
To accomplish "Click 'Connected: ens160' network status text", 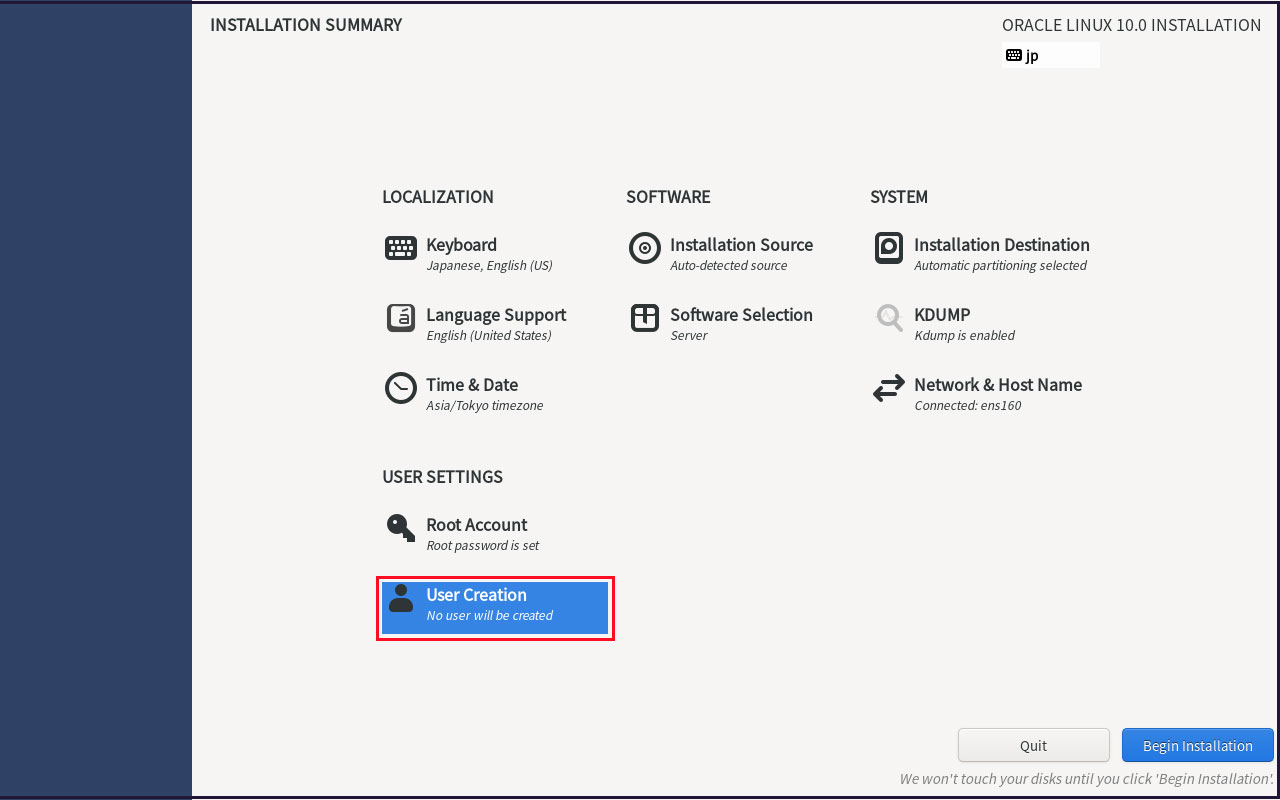I will [x=968, y=406].
